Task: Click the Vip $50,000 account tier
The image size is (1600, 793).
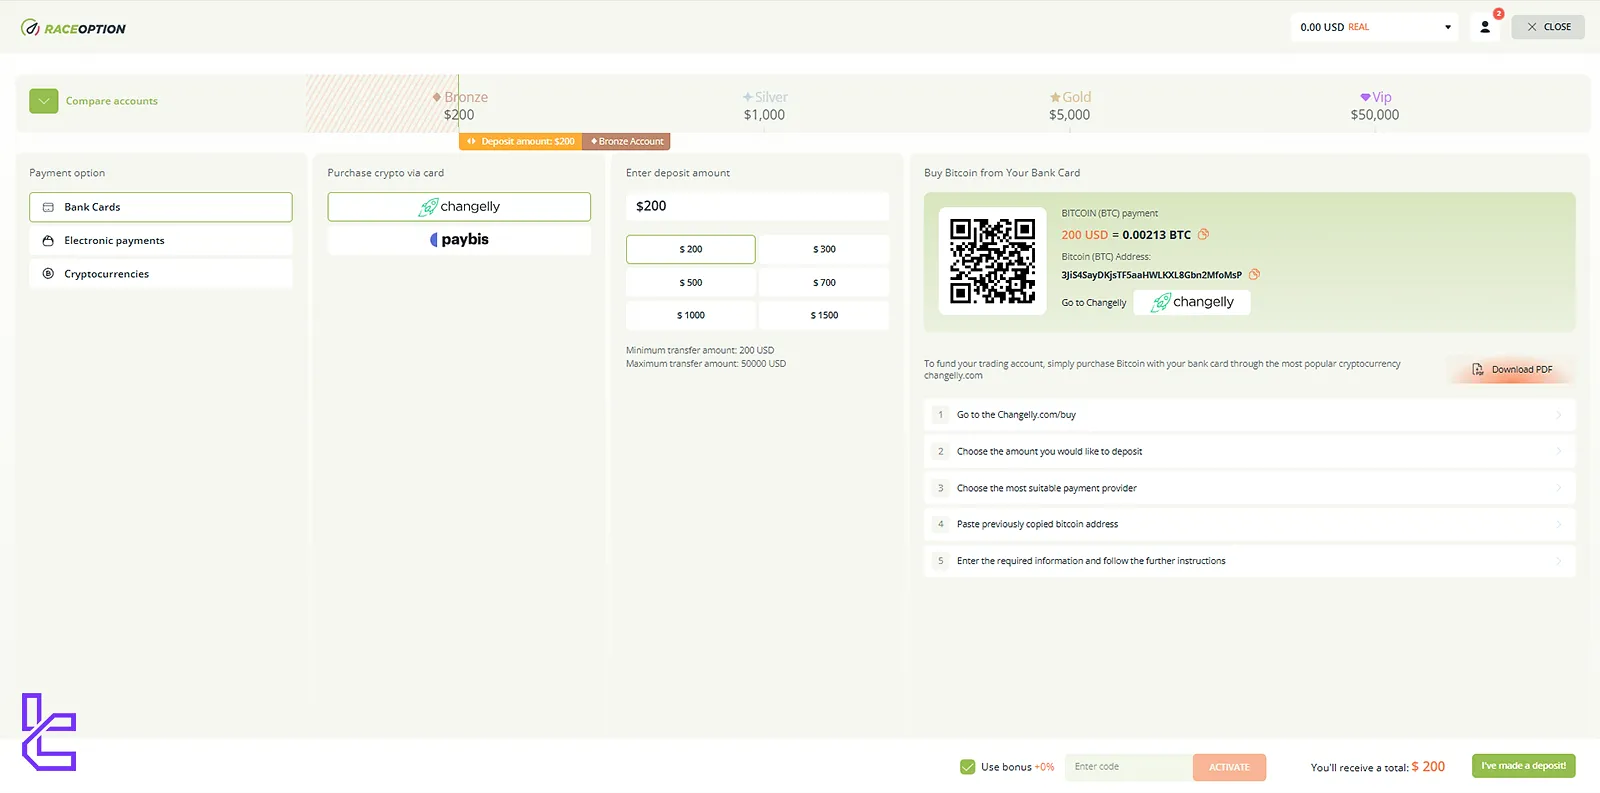Action: point(1375,106)
